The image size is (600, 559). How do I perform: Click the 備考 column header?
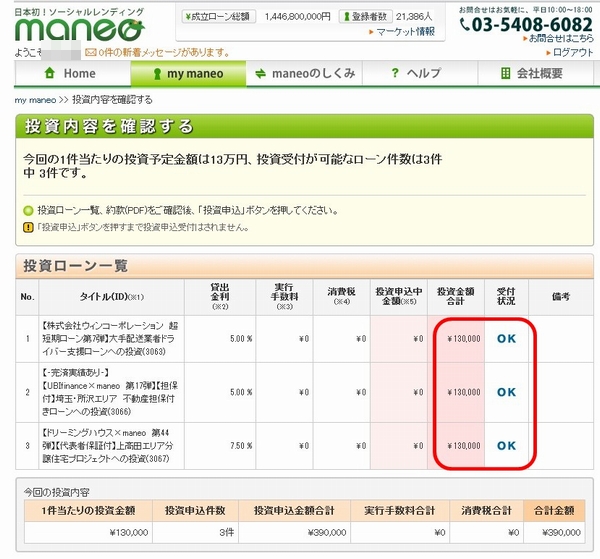pos(561,297)
